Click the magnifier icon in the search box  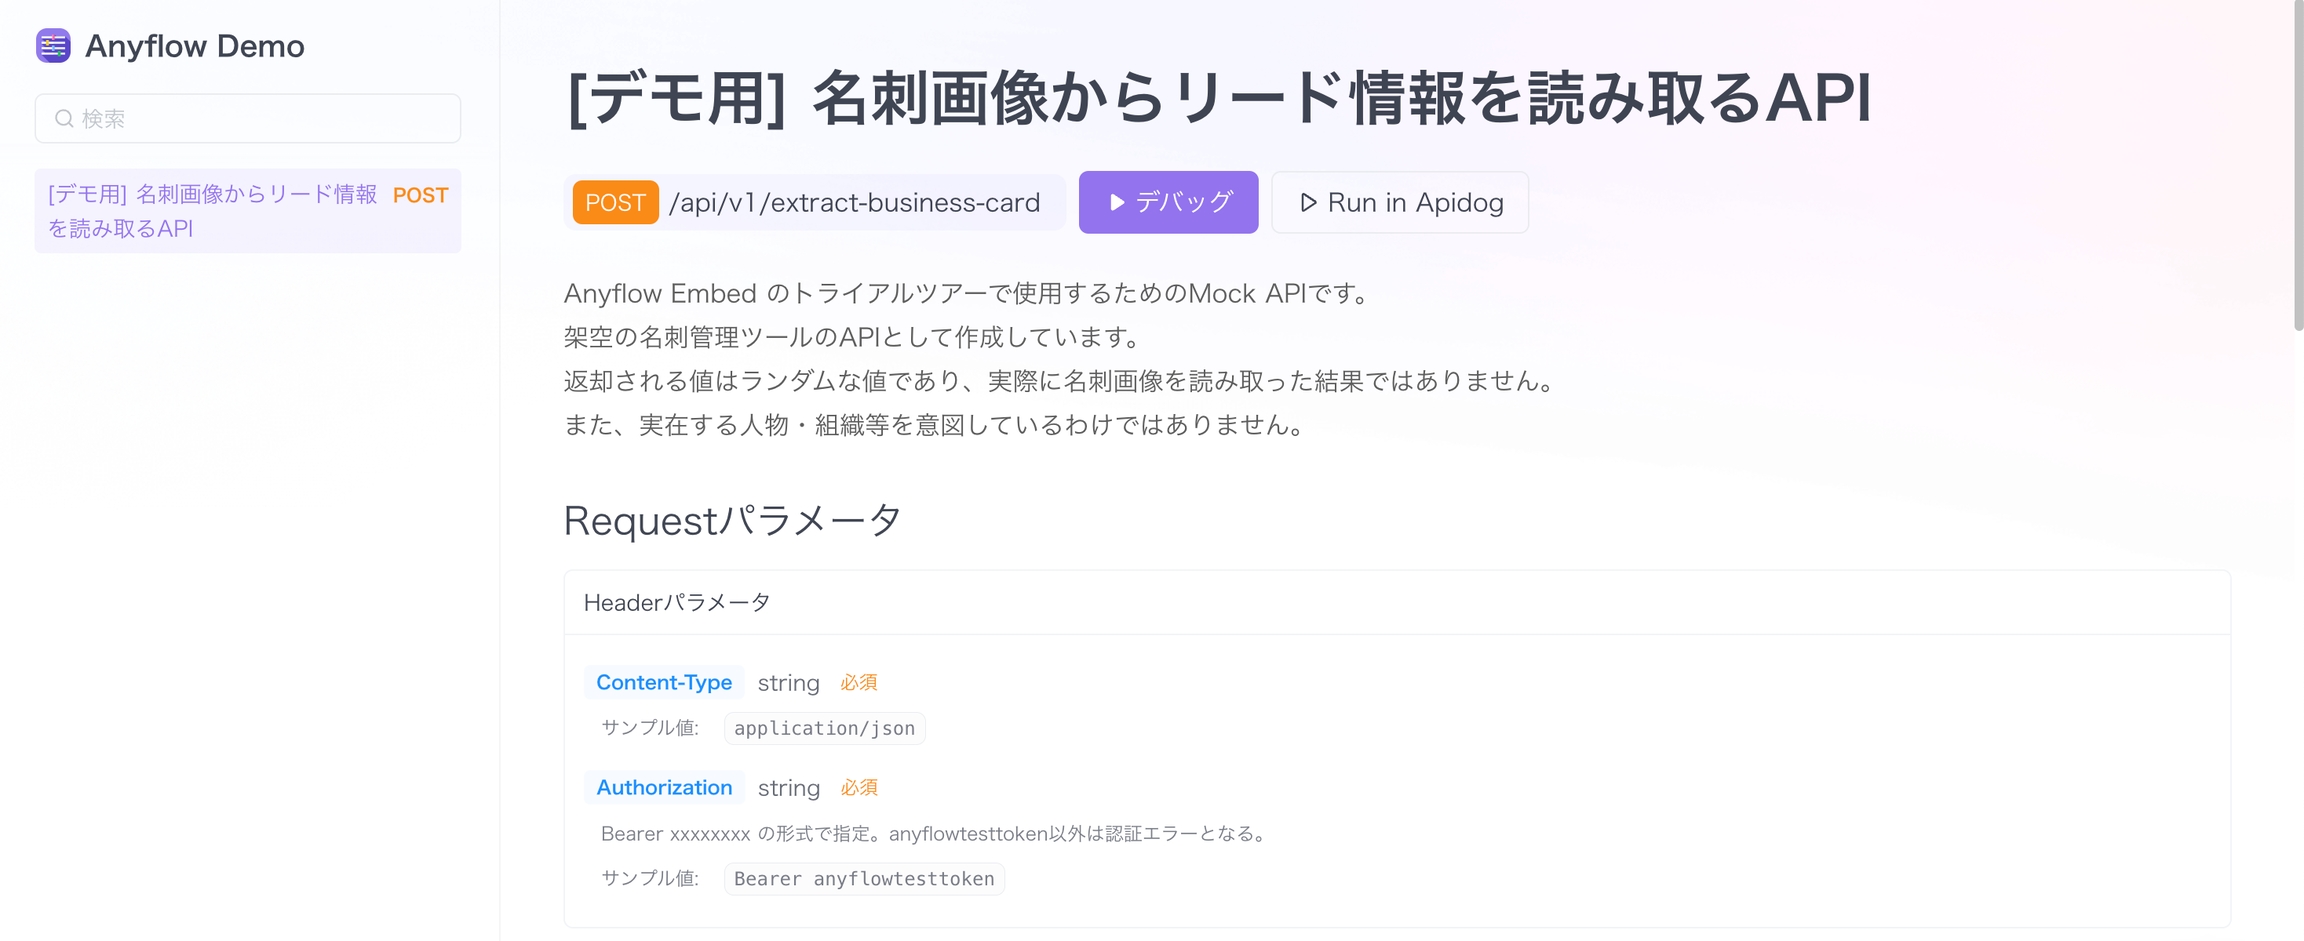click(x=64, y=119)
